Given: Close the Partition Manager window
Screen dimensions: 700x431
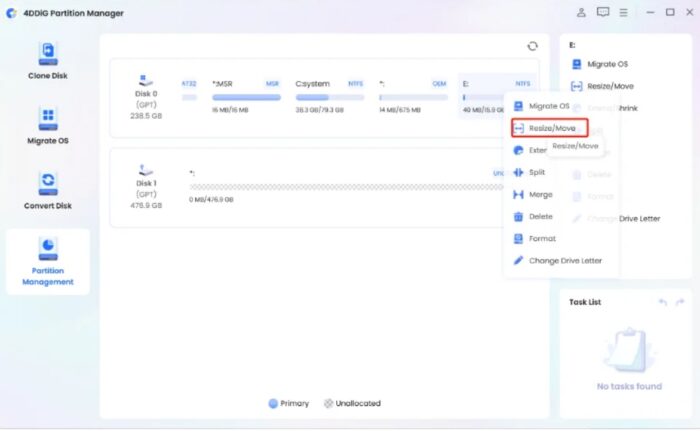Looking at the screenshot, I should pyautogui.click(x=690, y=13).
